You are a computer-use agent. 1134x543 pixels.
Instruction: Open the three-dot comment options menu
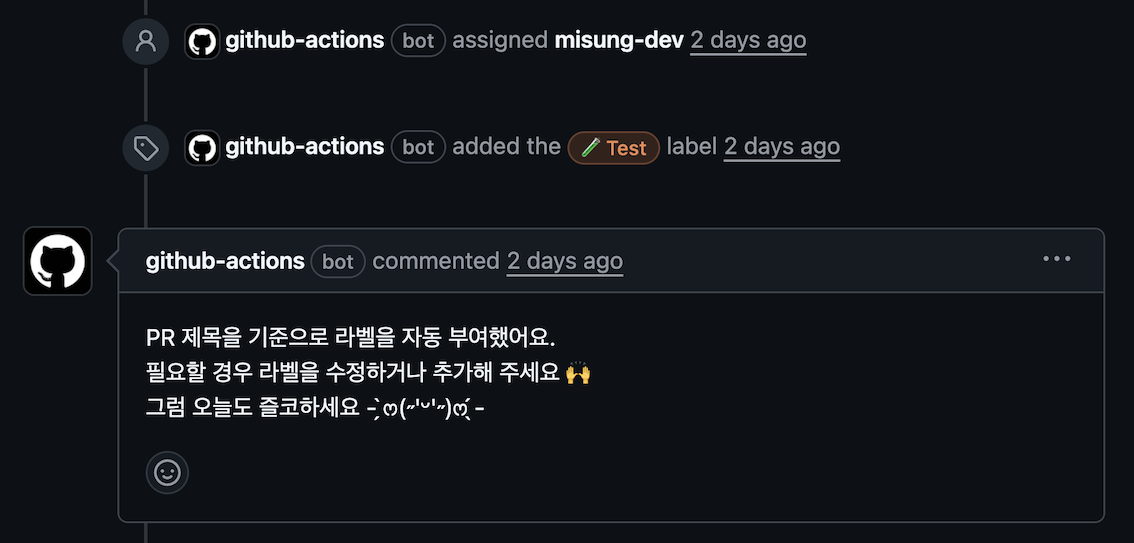(x=1056, y=259)
